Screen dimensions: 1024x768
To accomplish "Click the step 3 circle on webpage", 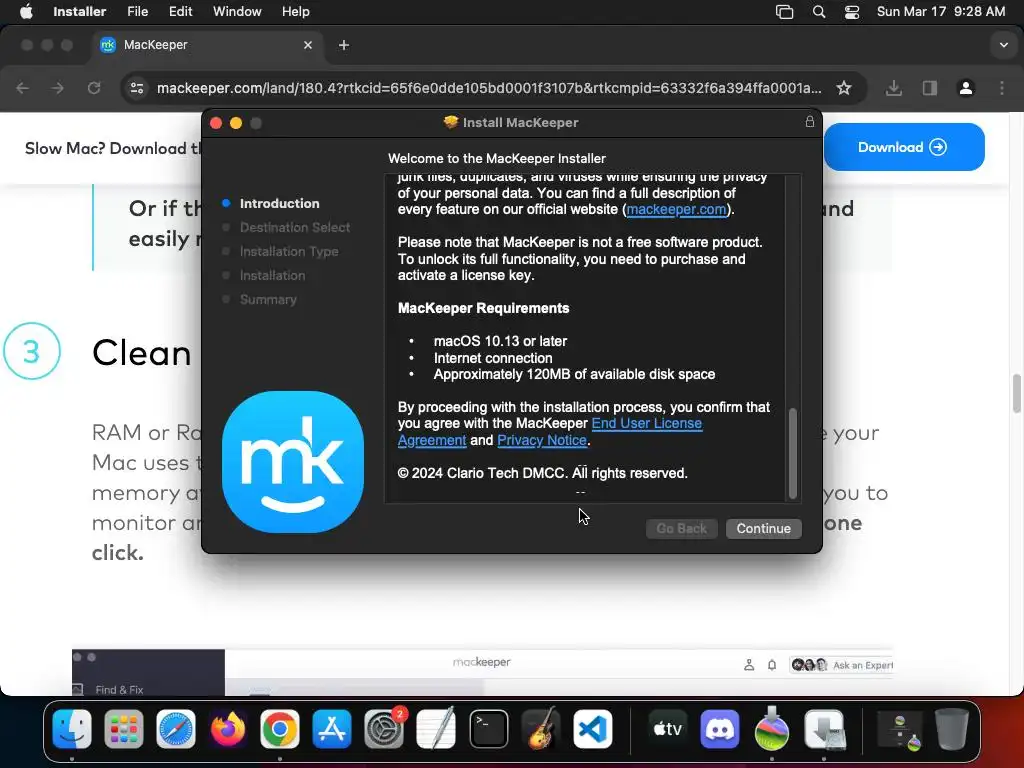I will tap(31, 351).
